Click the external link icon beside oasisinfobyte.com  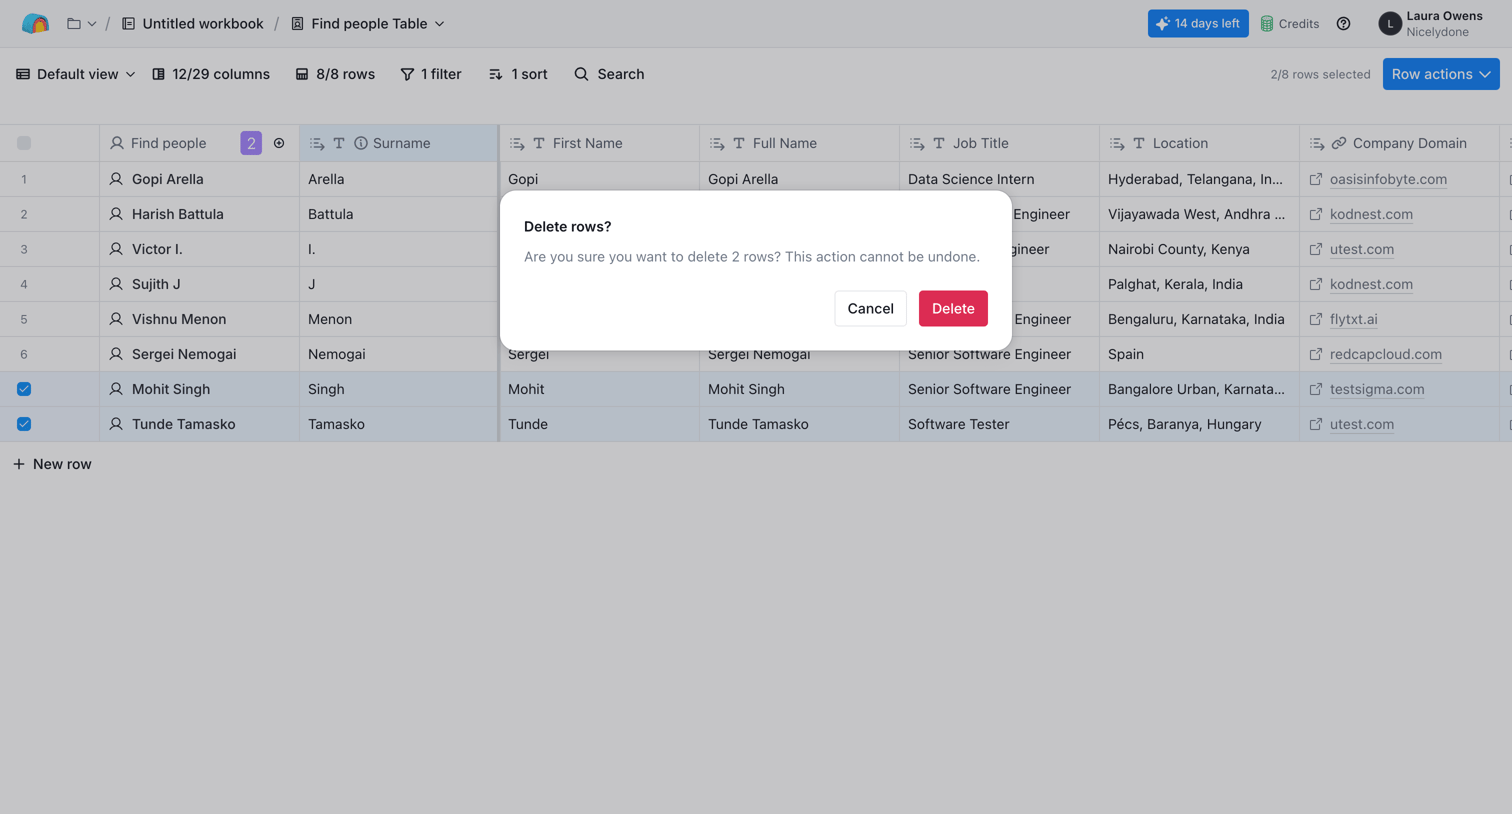1316,179
